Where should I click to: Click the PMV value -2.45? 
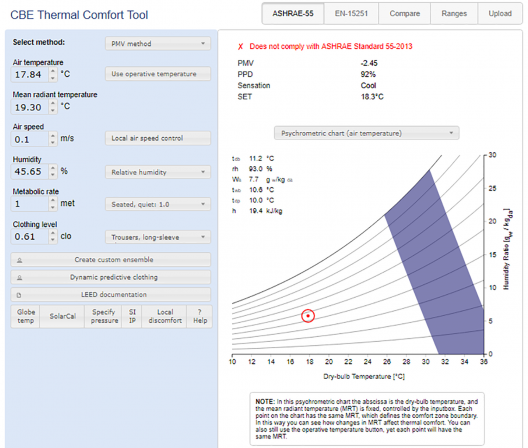(369, 63)
